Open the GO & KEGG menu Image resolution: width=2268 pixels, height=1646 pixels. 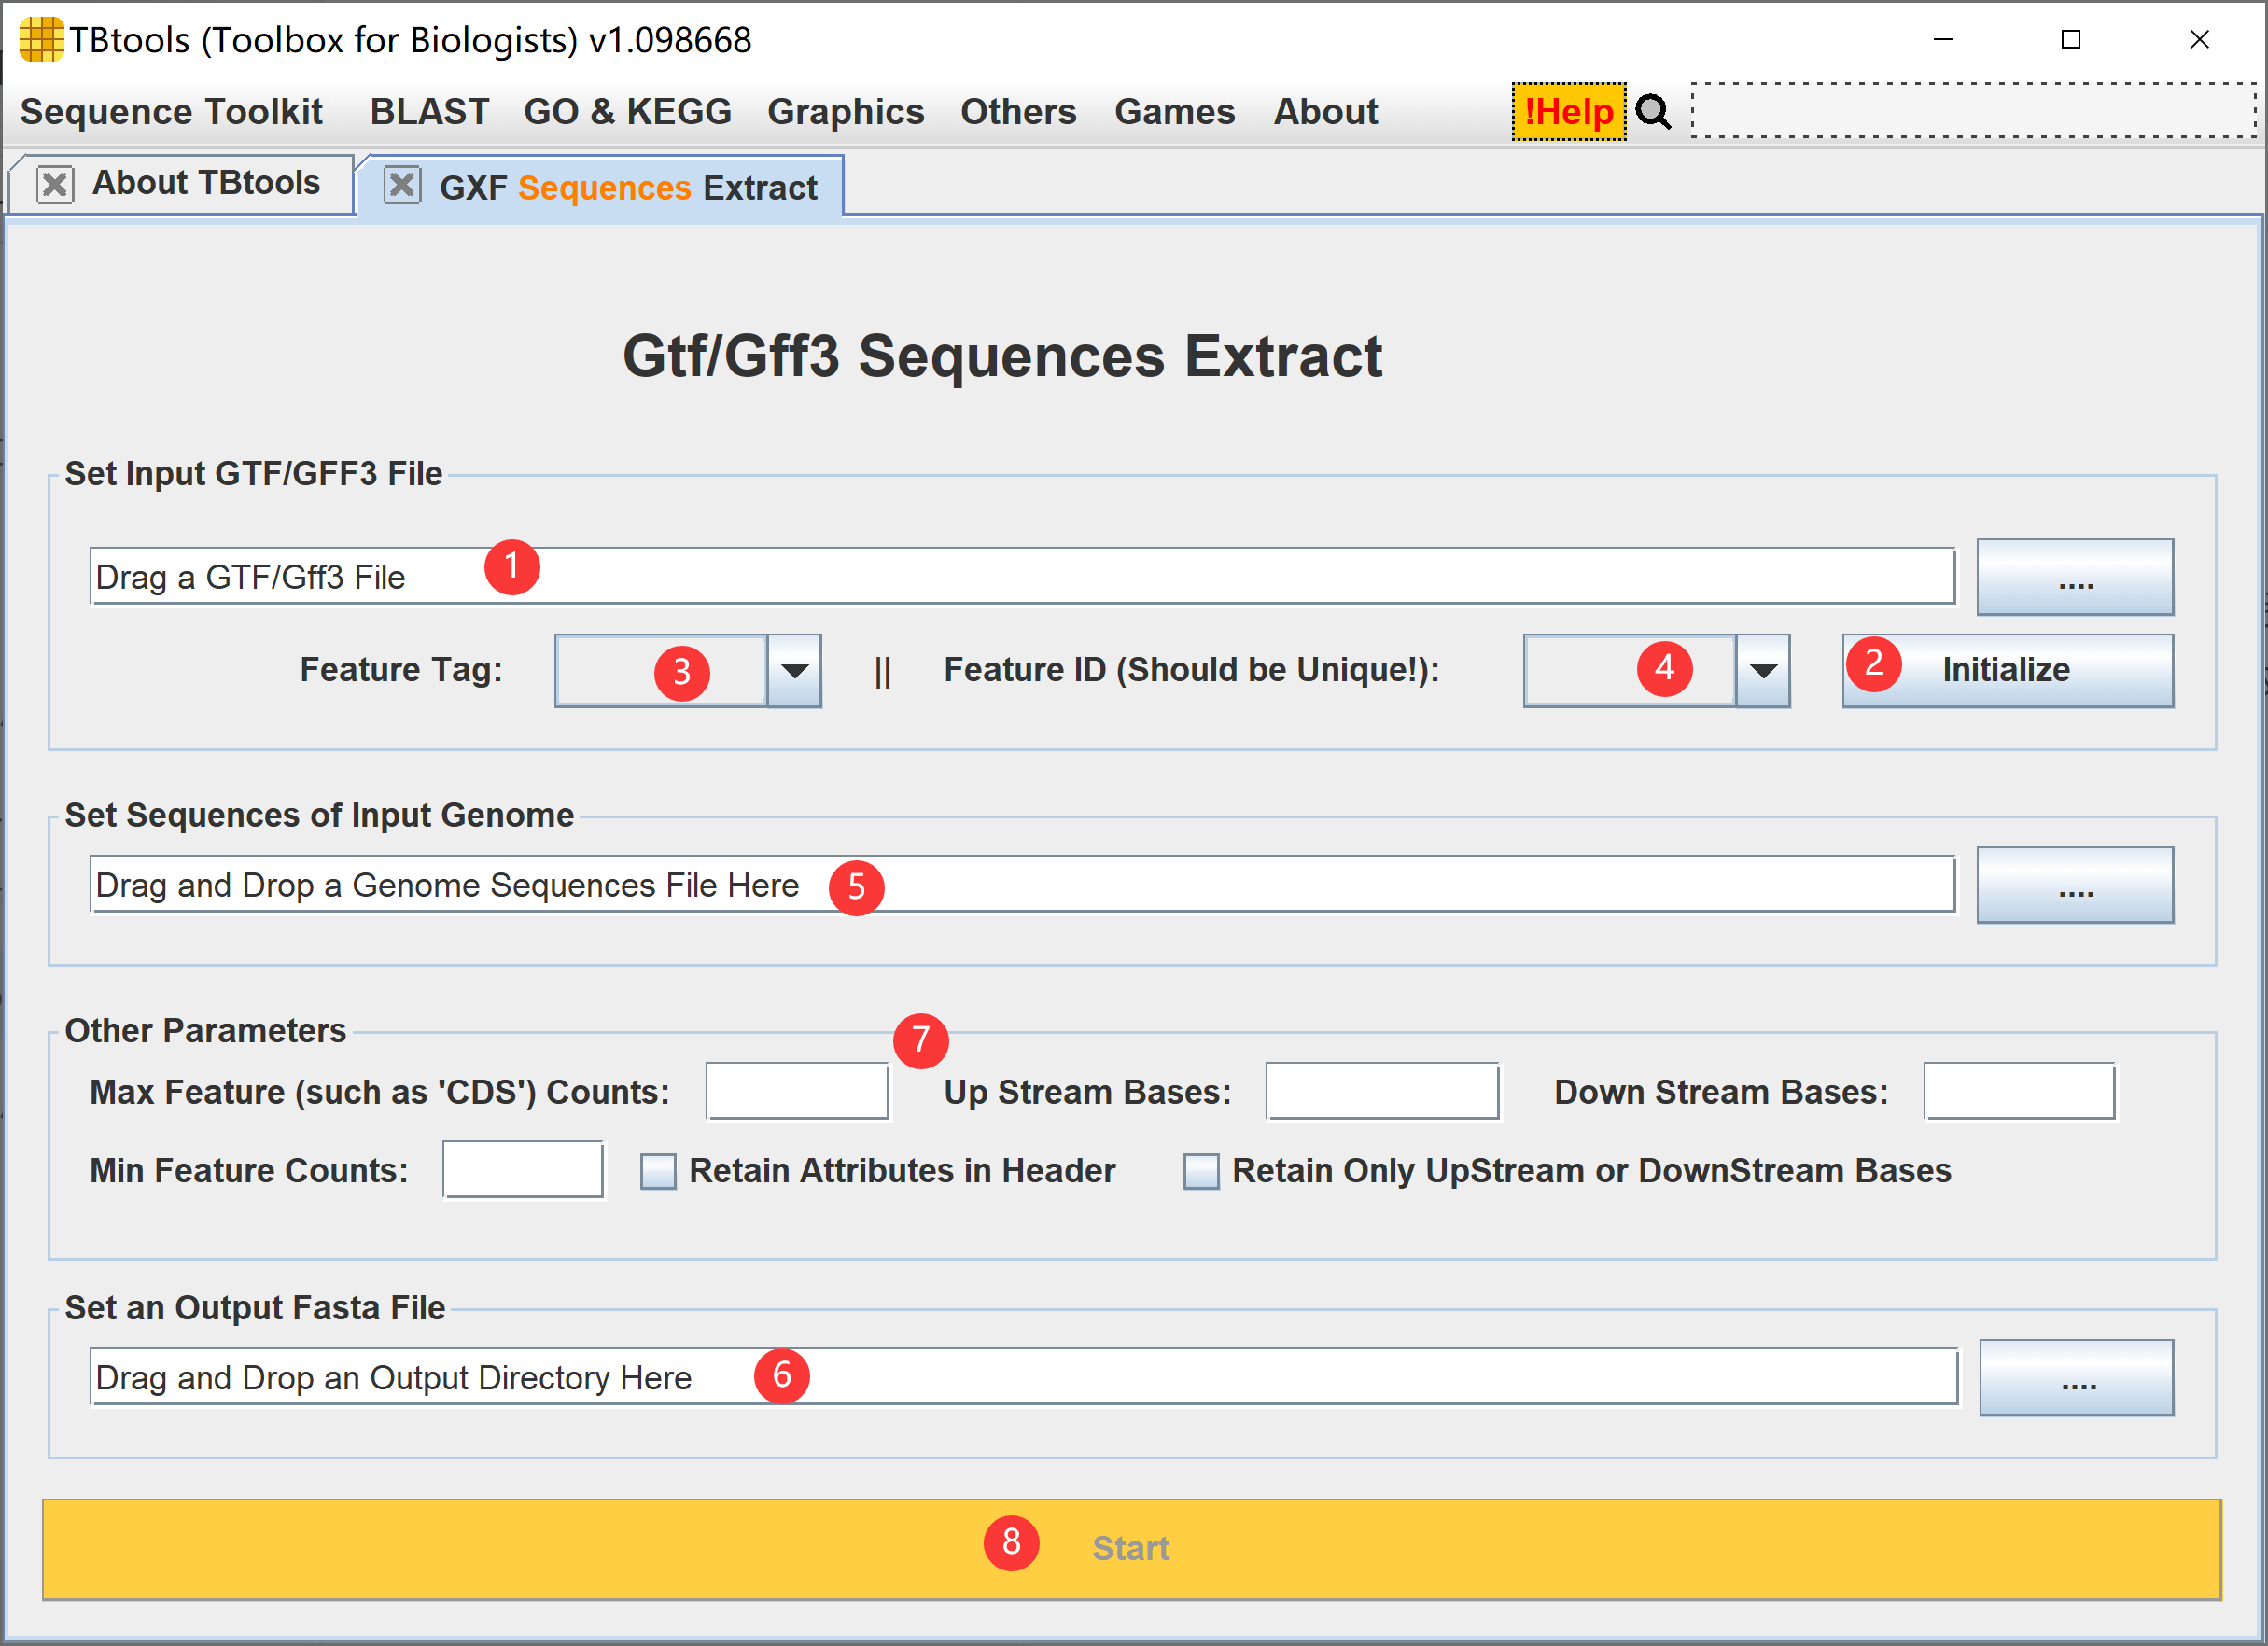627,111
